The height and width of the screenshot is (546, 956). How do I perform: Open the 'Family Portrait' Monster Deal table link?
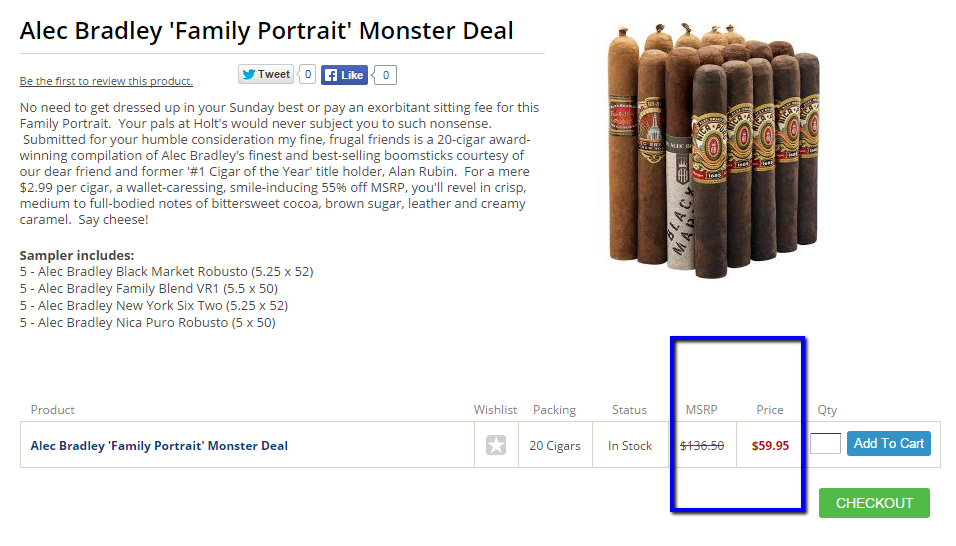coord(159,446)
